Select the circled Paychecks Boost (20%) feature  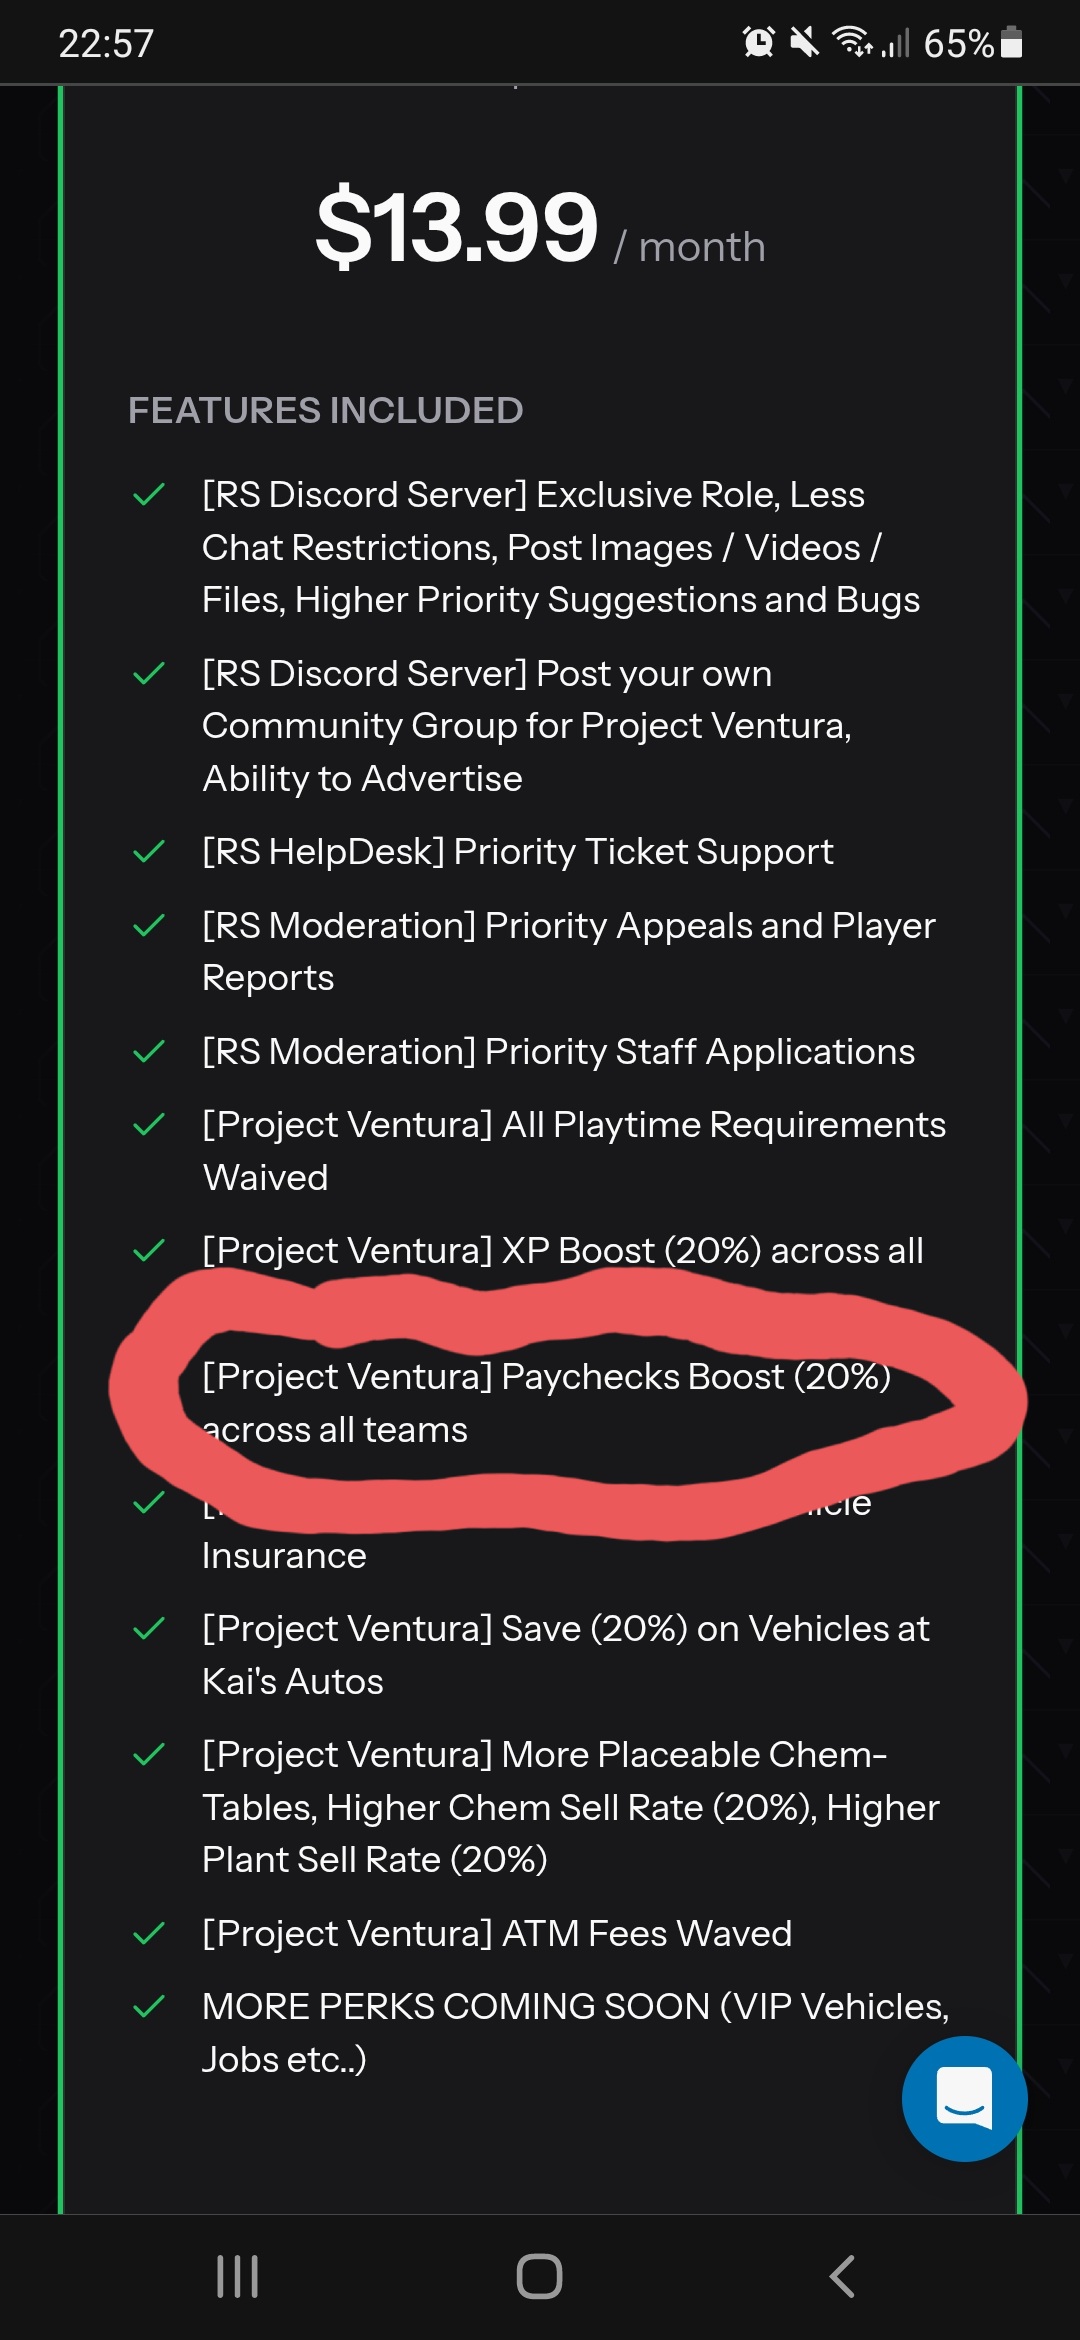(546, 1402)
